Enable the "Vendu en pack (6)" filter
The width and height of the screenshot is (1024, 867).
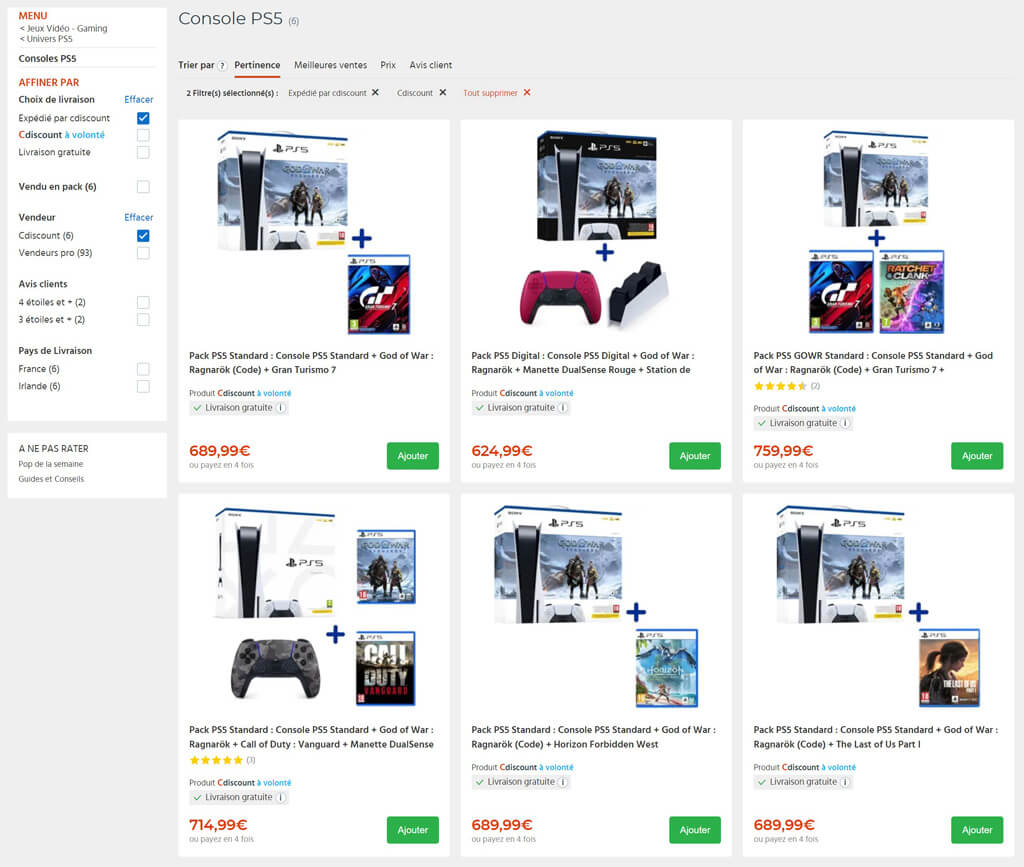click(143, 187)
